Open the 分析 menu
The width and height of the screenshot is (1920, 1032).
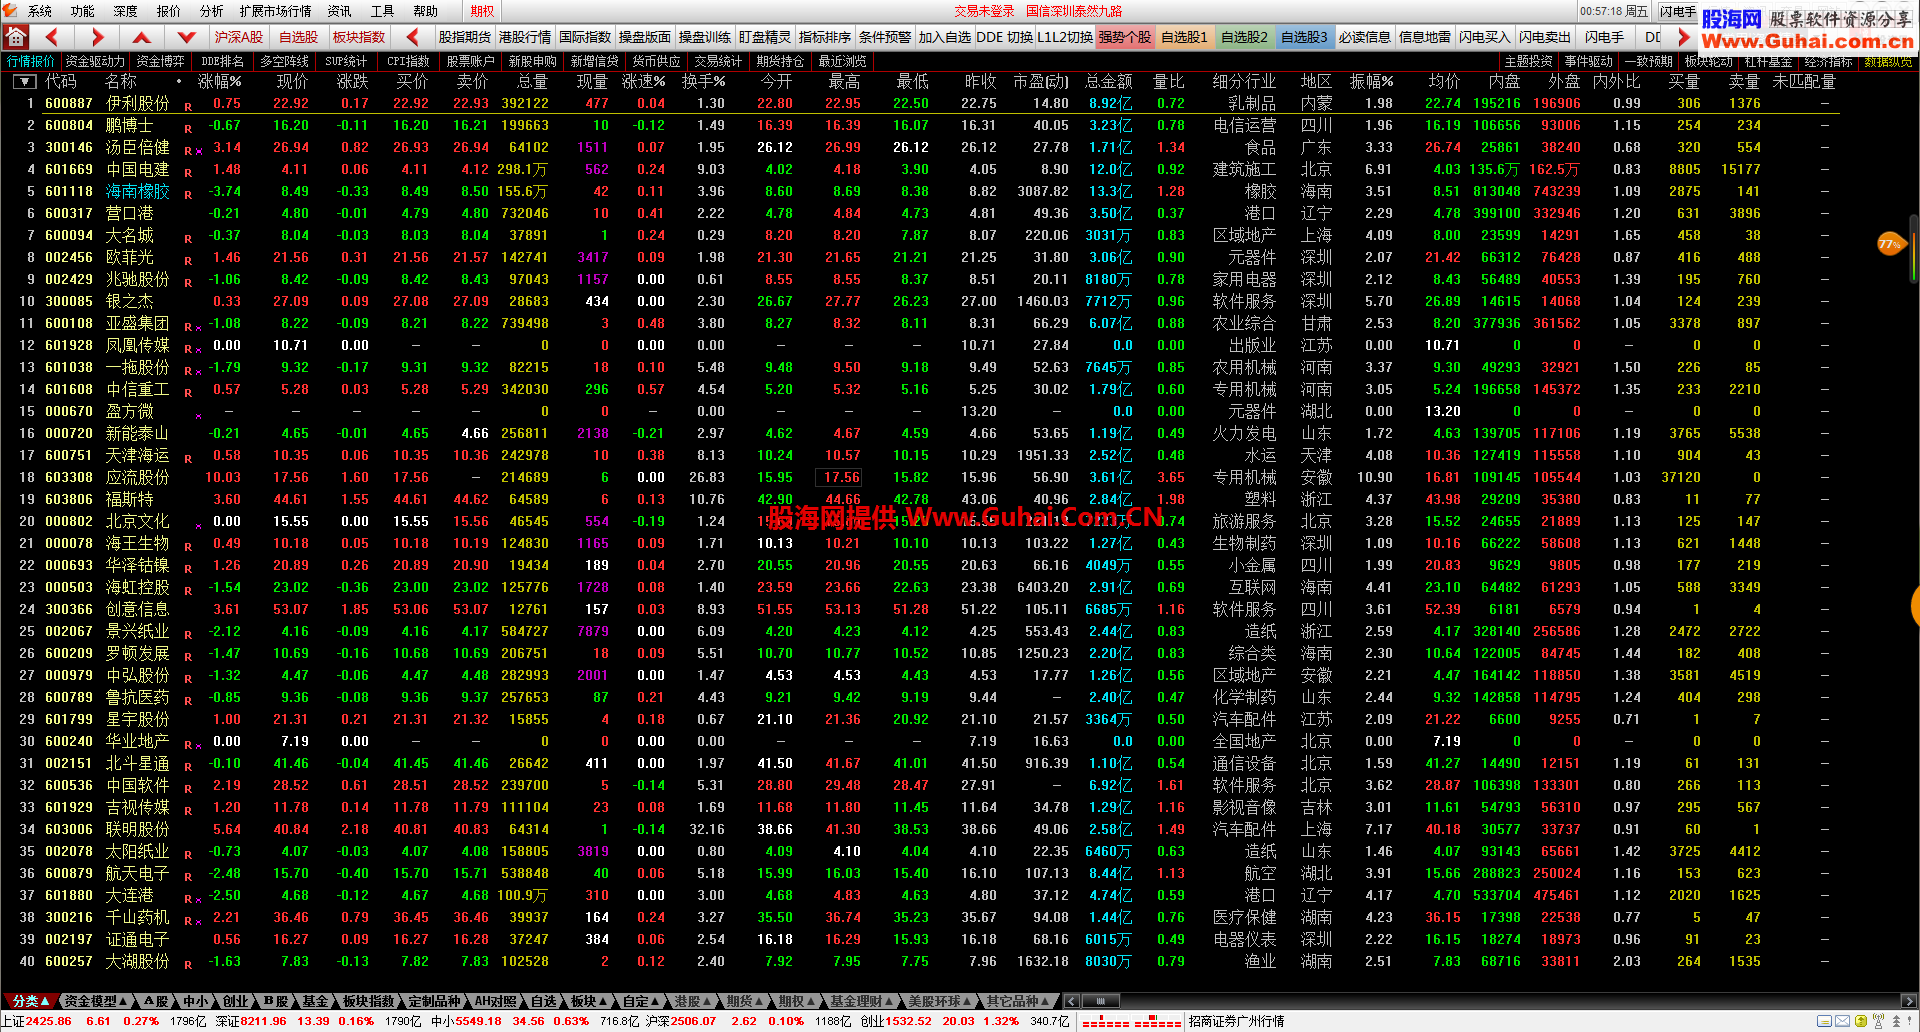[211, 11]
